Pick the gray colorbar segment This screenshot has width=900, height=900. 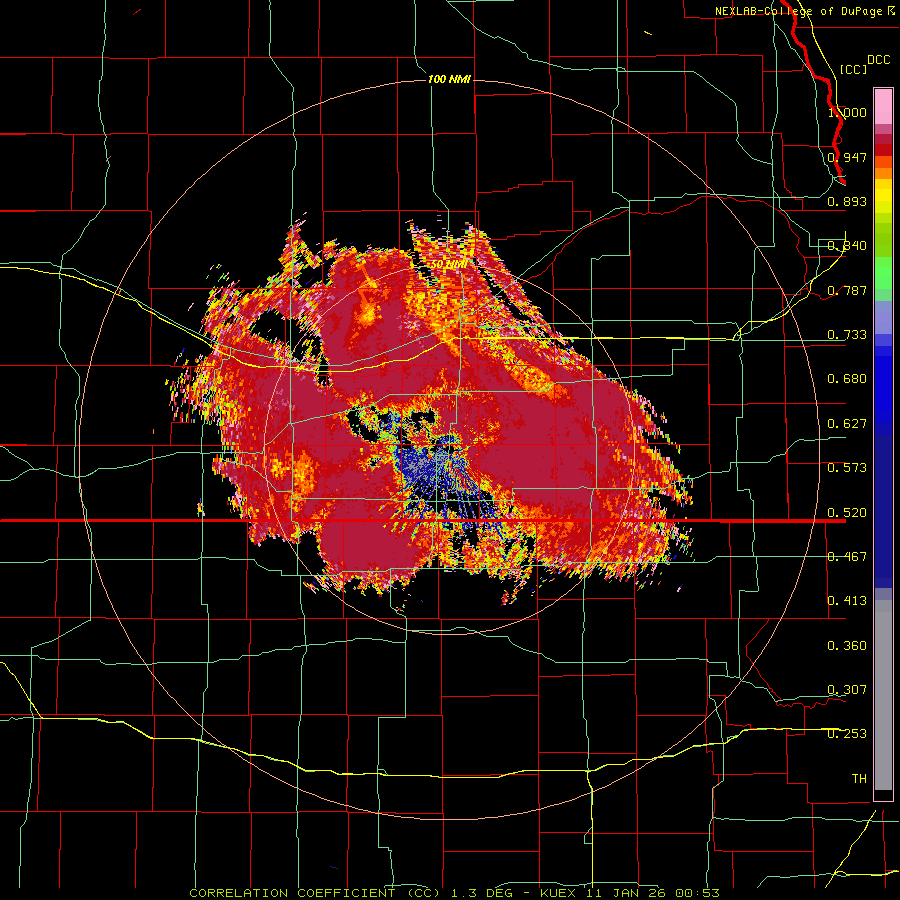click(x=883, y=695)
